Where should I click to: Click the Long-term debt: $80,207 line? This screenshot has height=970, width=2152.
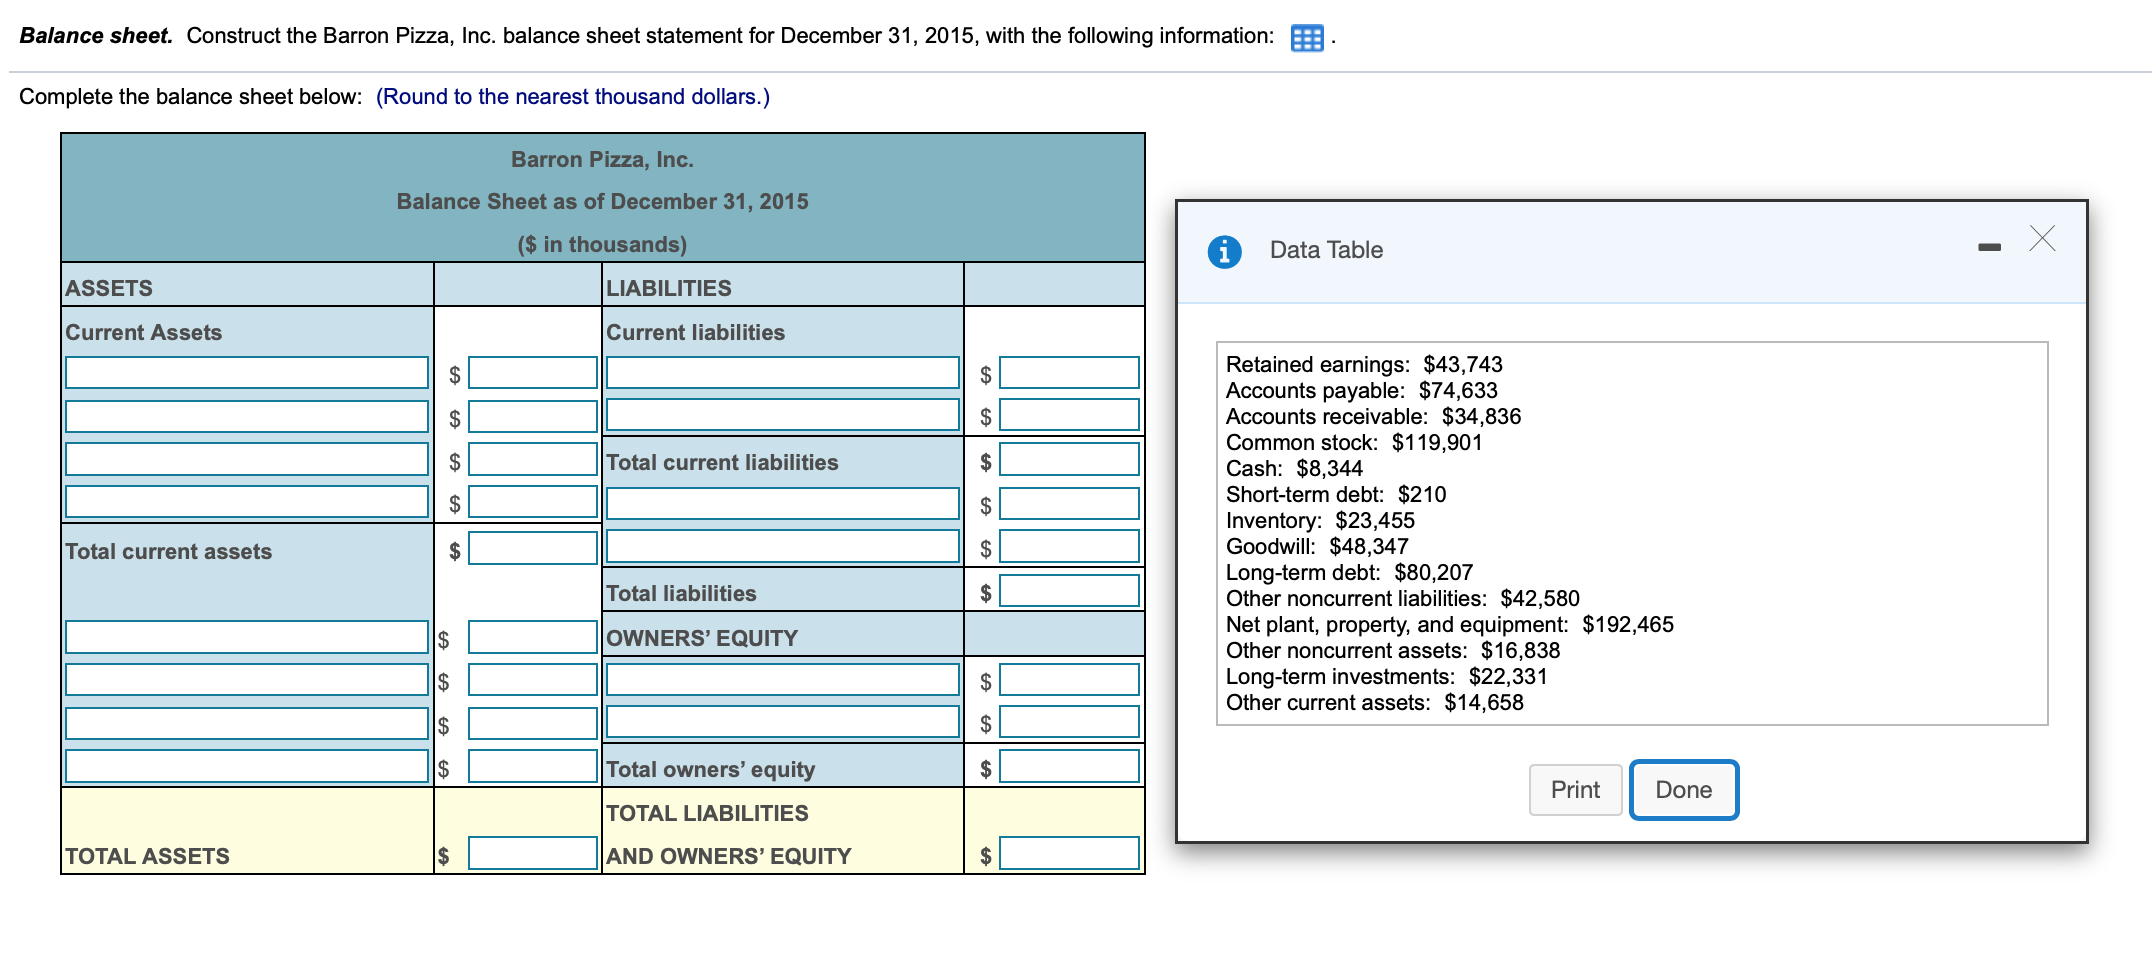[x=1349, y=573]
